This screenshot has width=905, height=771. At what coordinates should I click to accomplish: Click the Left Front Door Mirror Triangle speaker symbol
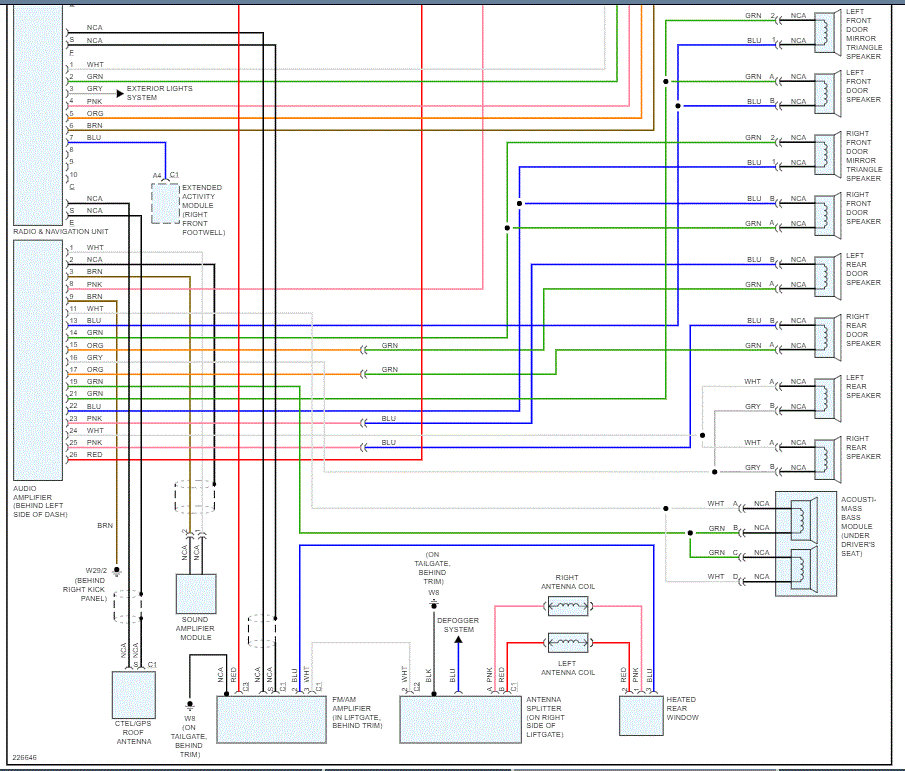pos(827,33)
